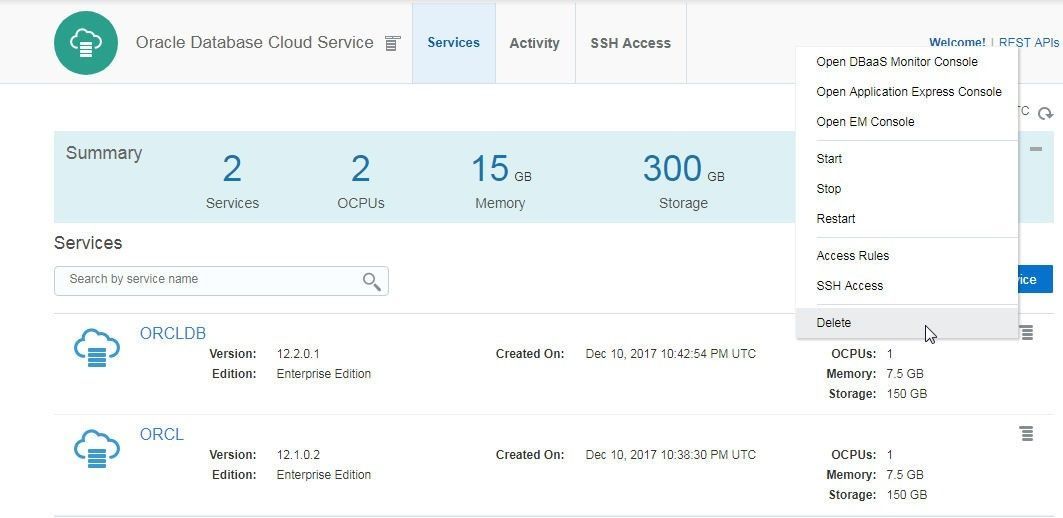Open the ORCLDB service link

(x=173, y=333)
